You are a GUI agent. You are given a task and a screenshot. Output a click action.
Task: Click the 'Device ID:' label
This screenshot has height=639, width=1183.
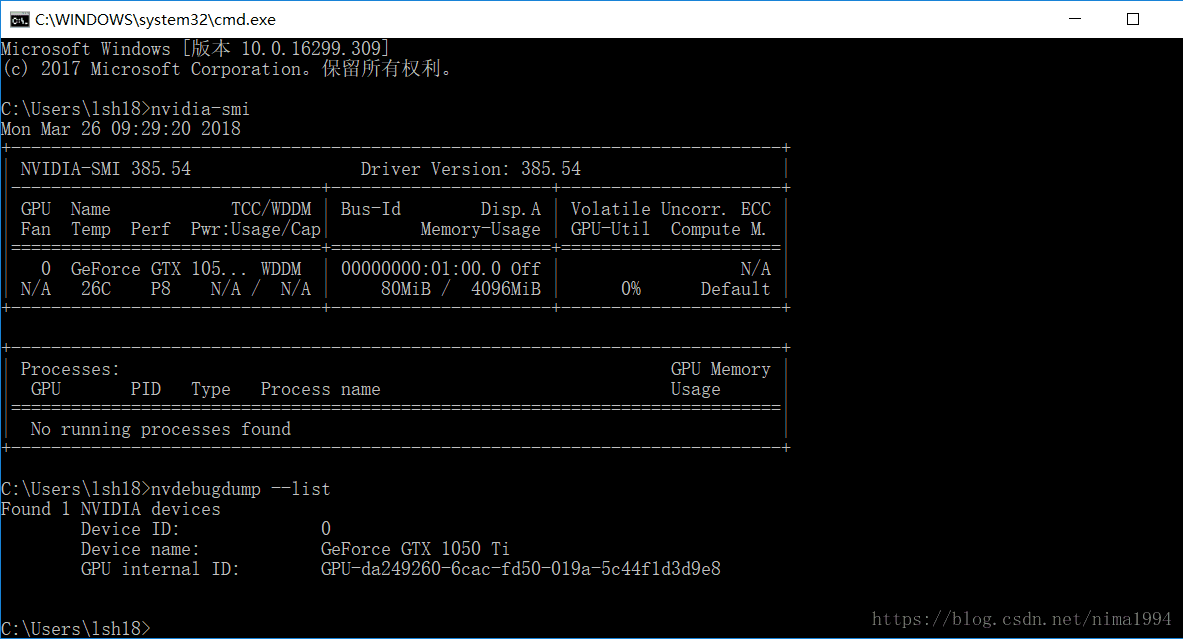[131, 530]
